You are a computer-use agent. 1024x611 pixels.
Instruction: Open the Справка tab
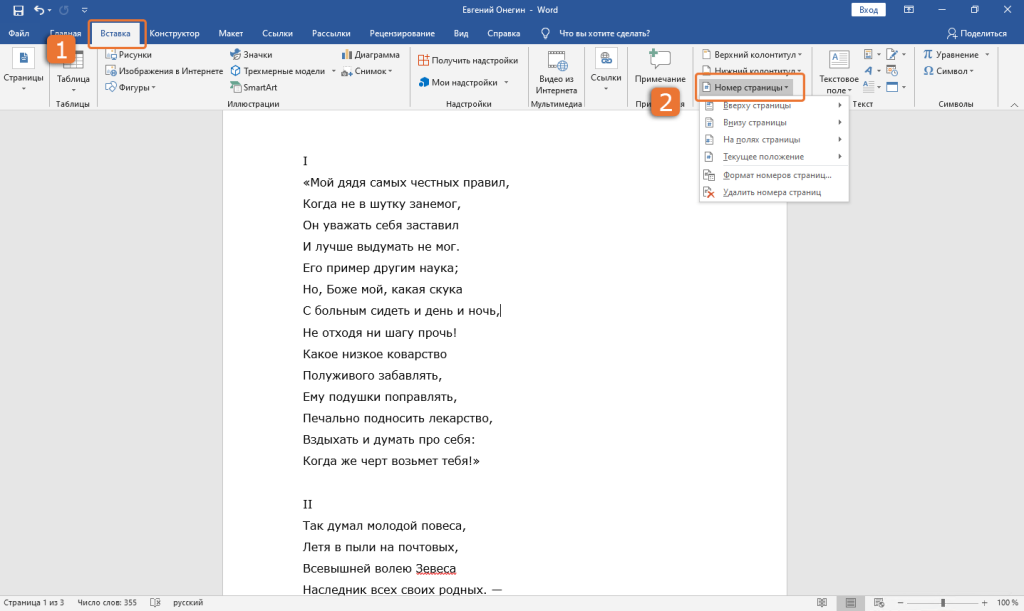(504, 33)
